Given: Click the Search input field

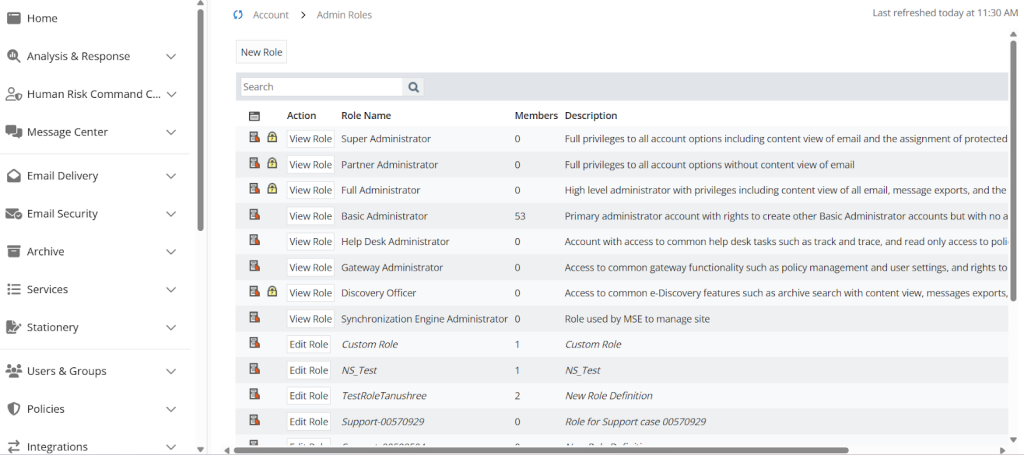Looking at the screenshot, I should (322, 87).
